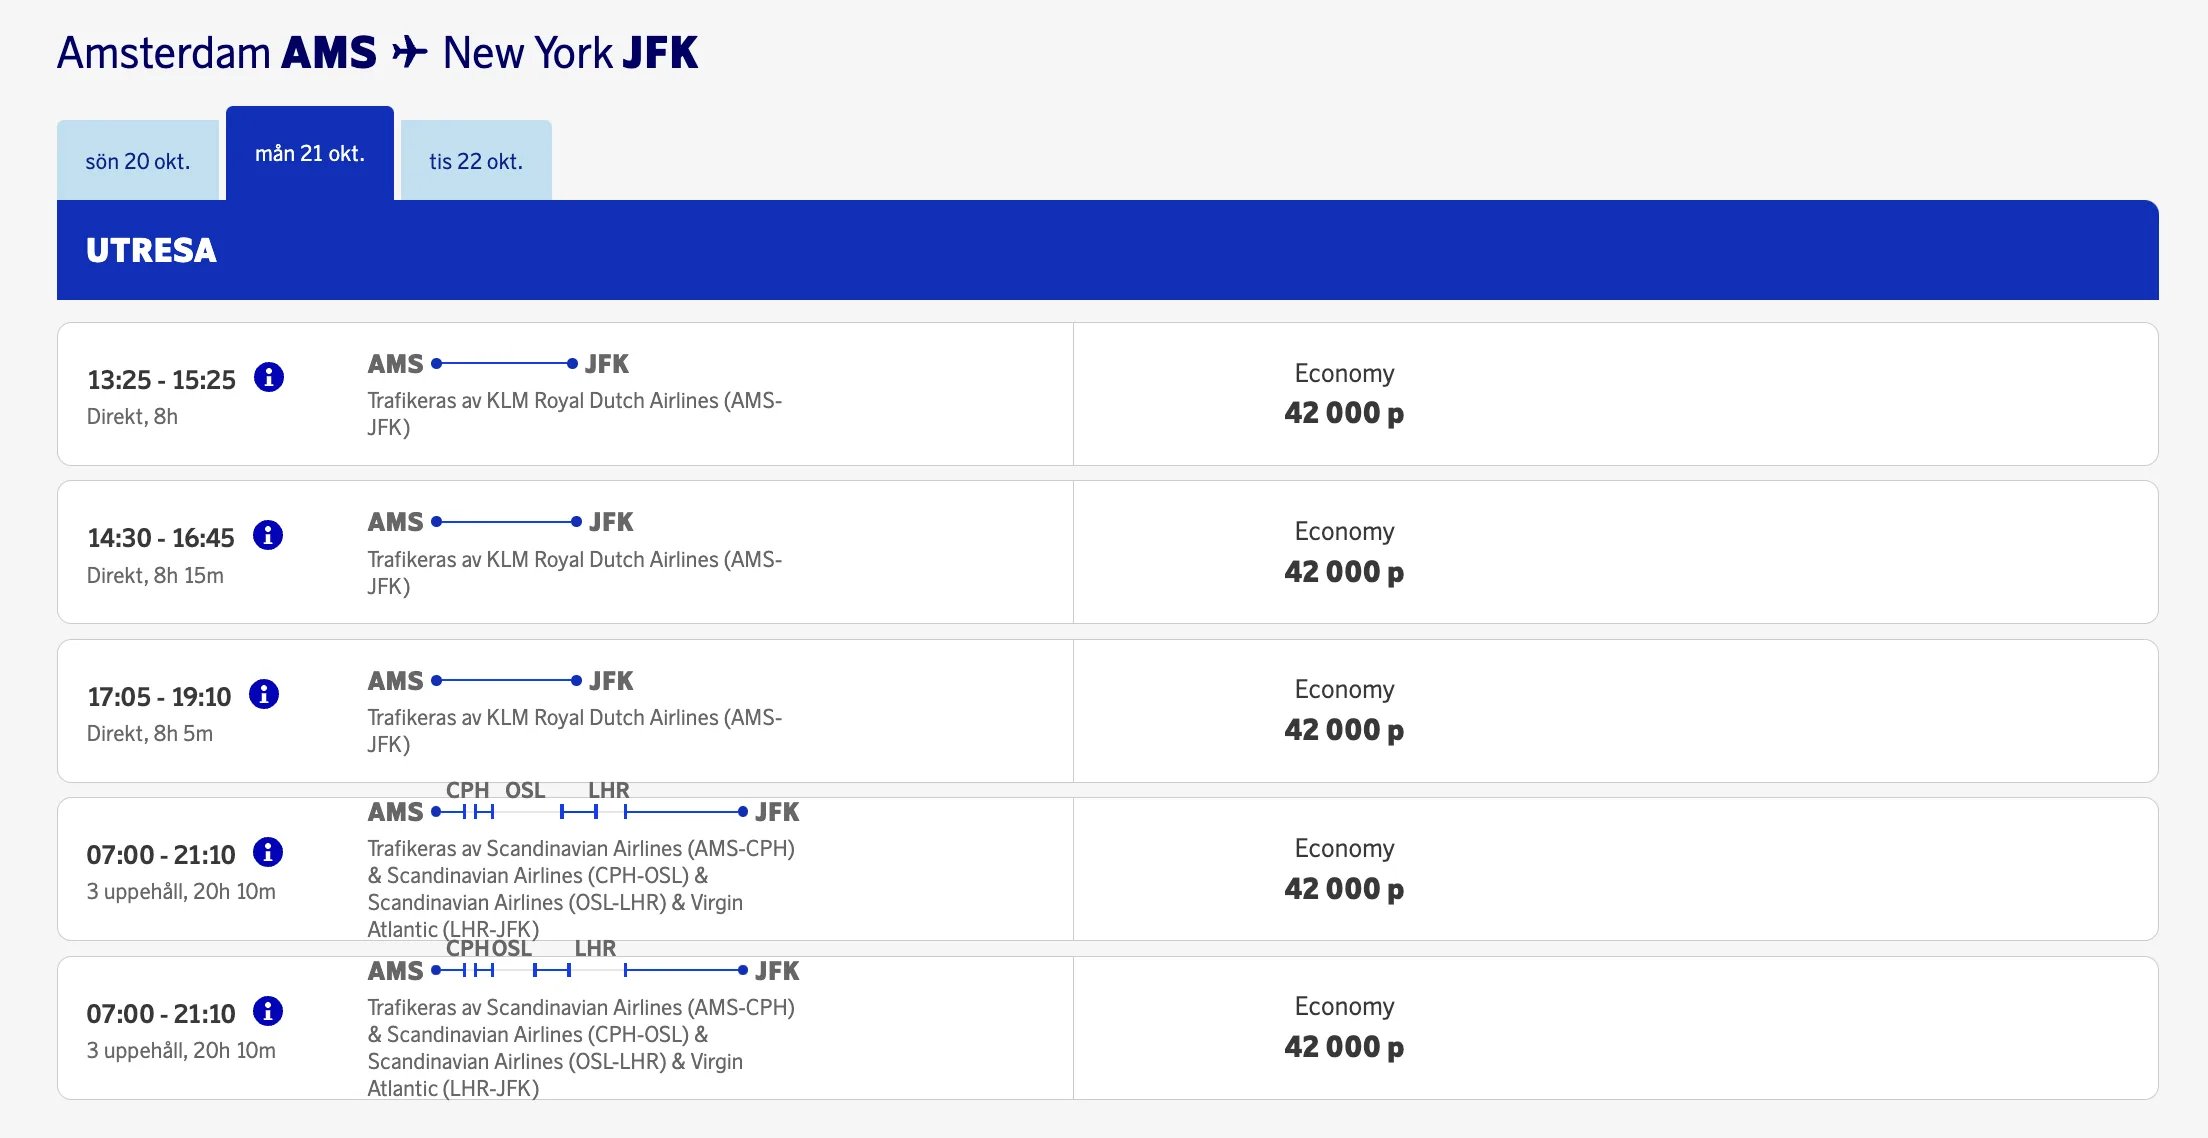
Task: Pick Economy fare on last 3 uppehåll flight
Action: pos(1344,1027)
